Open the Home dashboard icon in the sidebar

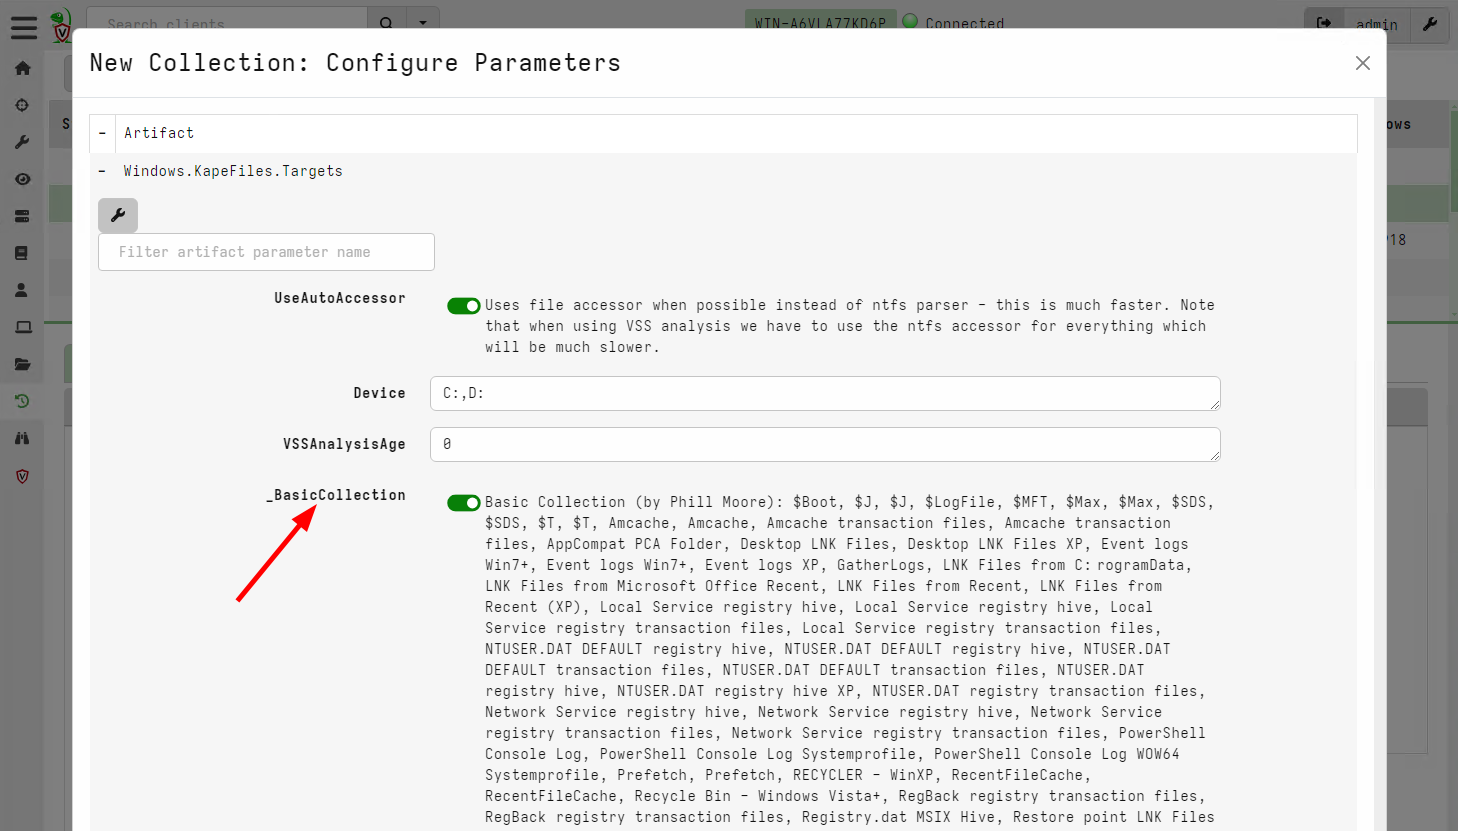point(22,68)
